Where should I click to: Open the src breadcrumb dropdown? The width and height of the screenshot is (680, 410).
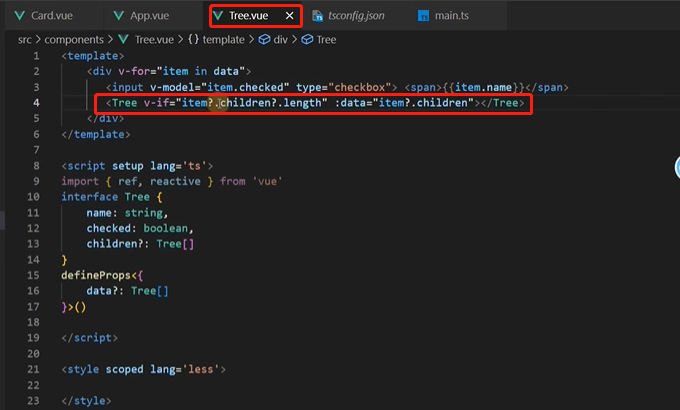(25, 39)
